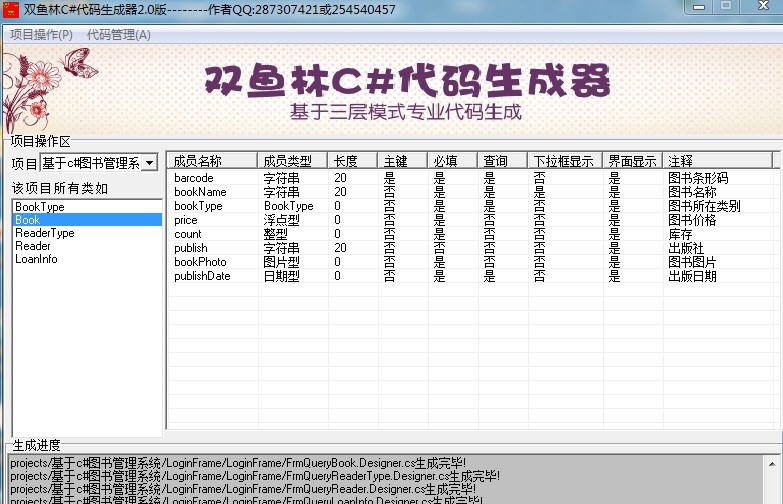
Task: Click the 注释 column header
Action: pyautogui.click(x=680, y=161)
